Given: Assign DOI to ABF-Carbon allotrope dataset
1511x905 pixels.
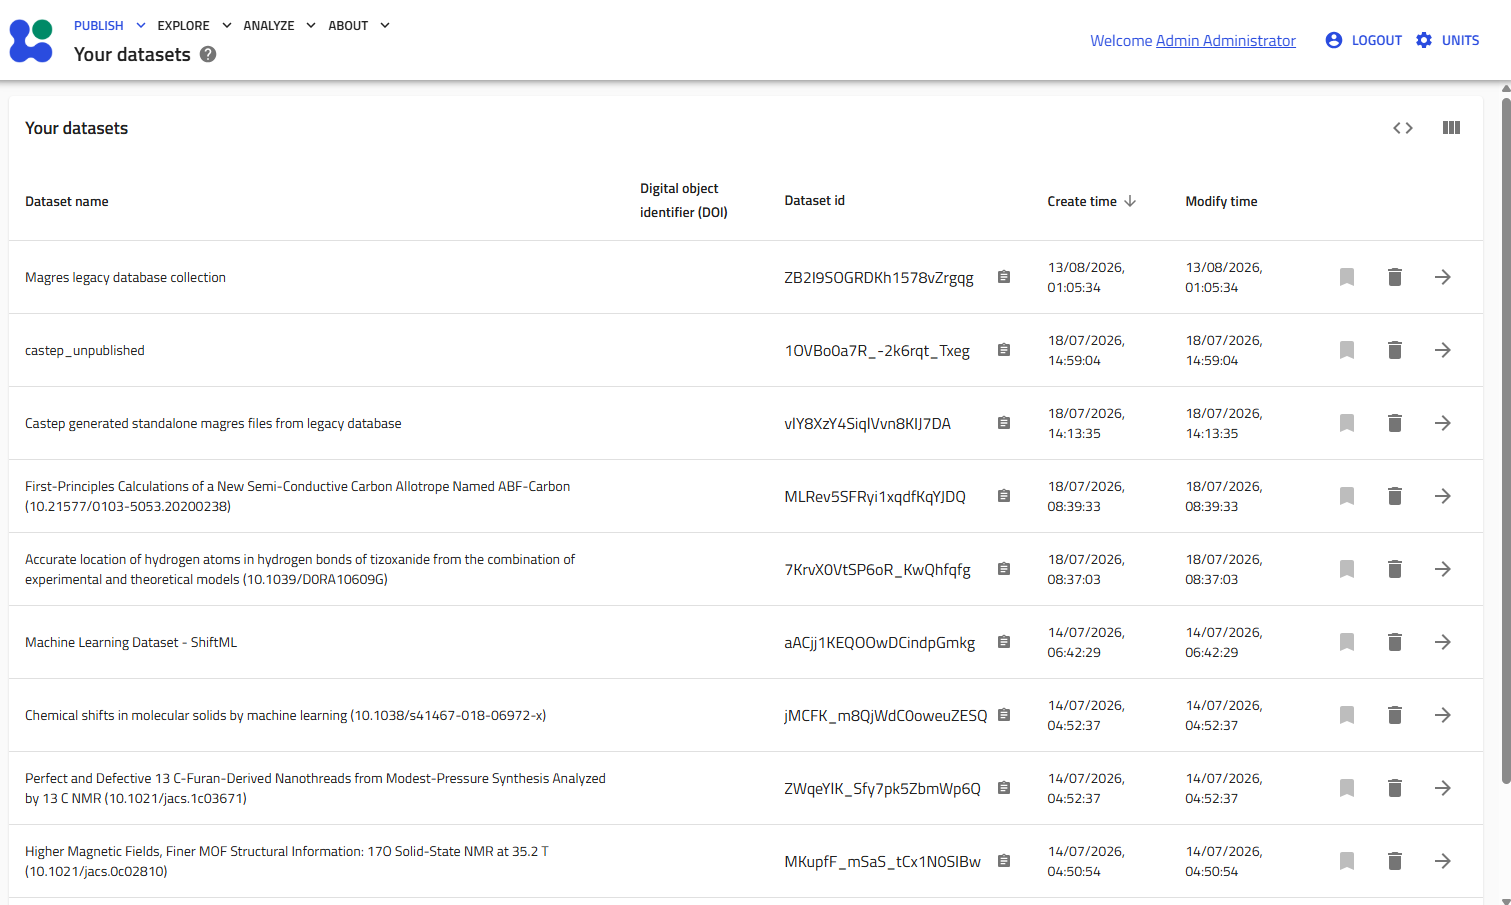Looking at the screenshot, I should click(x=1347, y=496).
